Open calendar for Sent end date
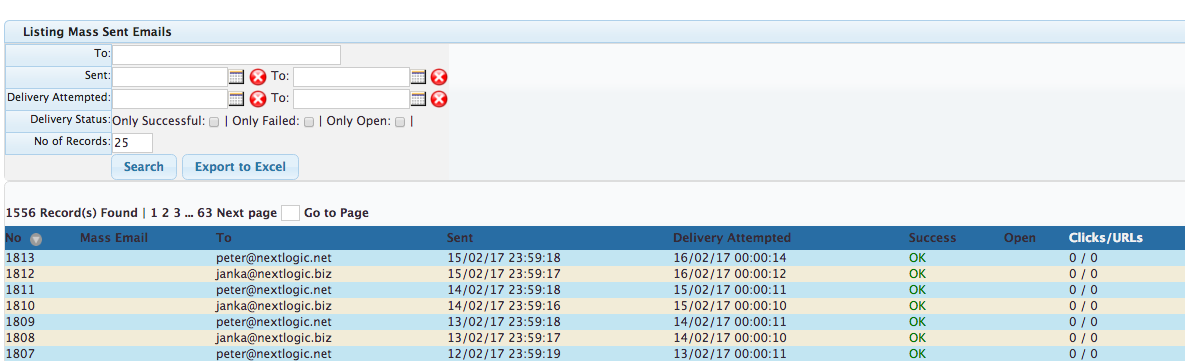 click(419, 76)
